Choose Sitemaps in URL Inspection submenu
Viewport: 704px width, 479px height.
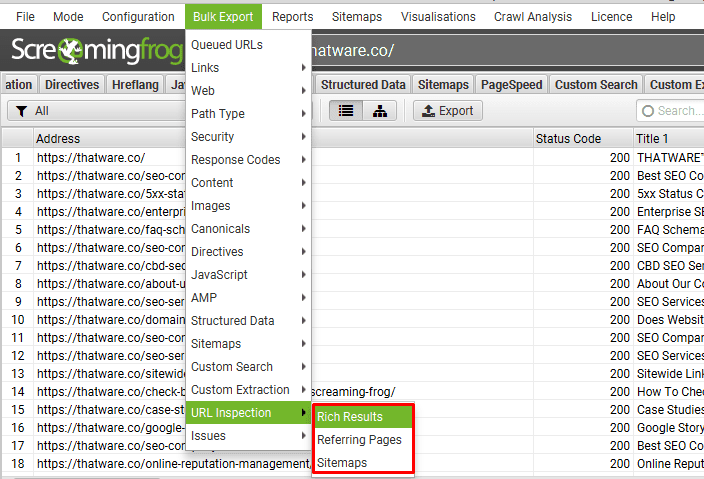tap(363, 462)
